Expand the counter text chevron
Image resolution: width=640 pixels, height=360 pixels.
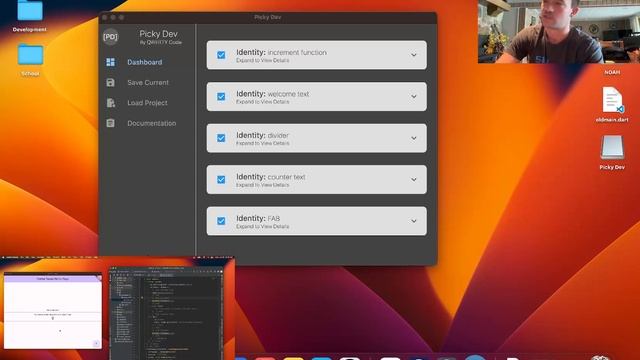[x=413, y=180]
